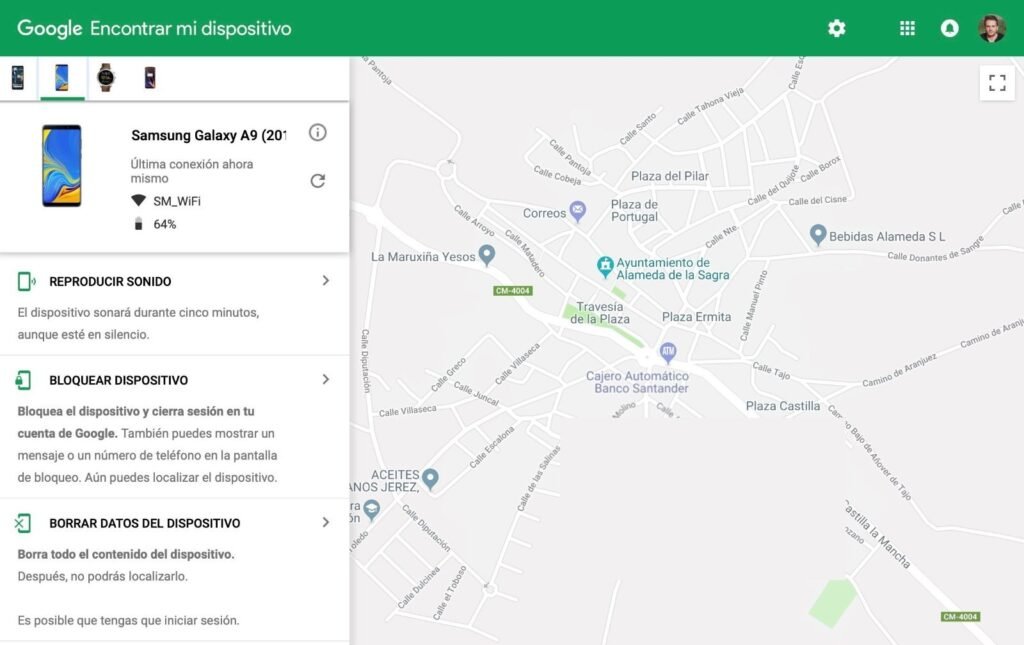Expand the Reproducir Sonido option
The width and height of the screenshot is (1024, 645).
pyautogui.click(x=325, y=281)
